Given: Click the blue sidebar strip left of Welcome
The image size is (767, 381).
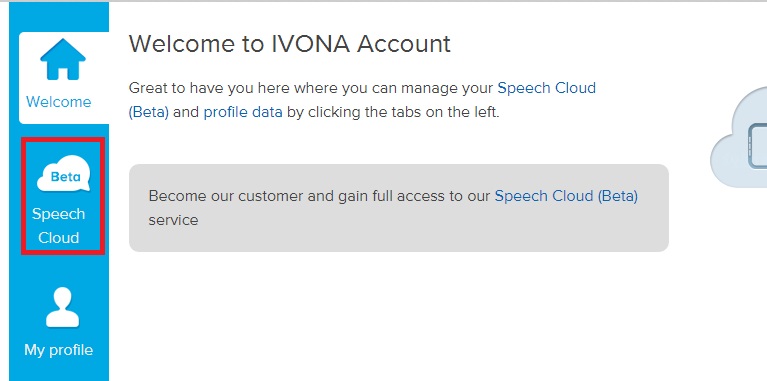Looking at the screenshot, I should [14, 78].
